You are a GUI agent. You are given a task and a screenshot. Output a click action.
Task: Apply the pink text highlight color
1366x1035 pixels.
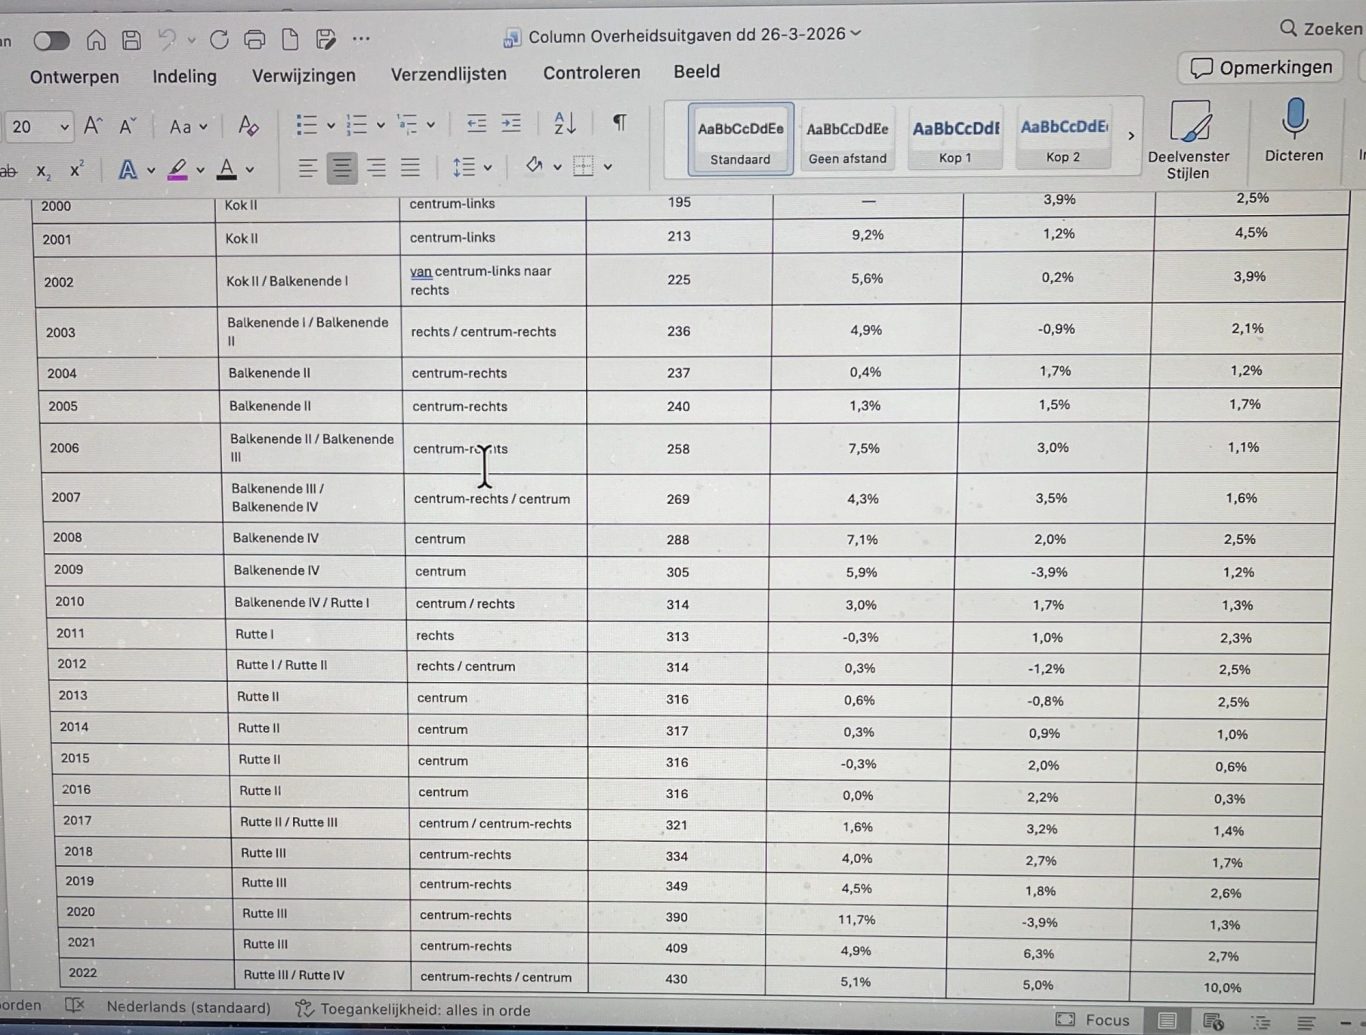click(x=178, y=170)
